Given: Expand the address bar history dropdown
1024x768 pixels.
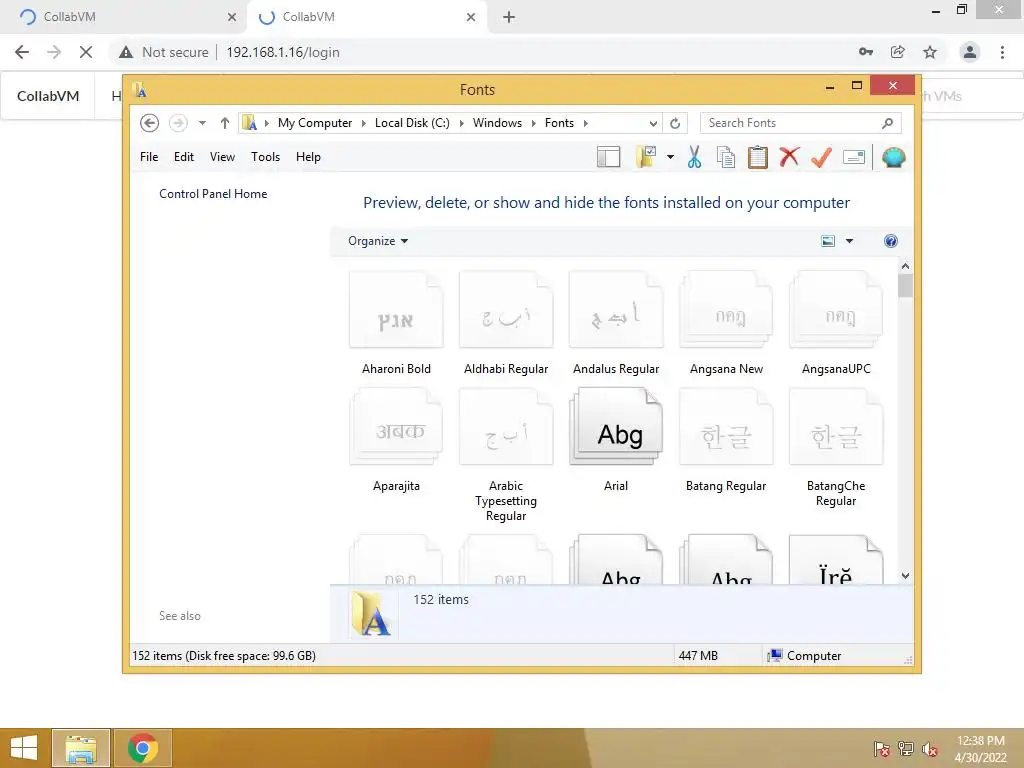Looking at the screenshot, I should pos(653,123).
